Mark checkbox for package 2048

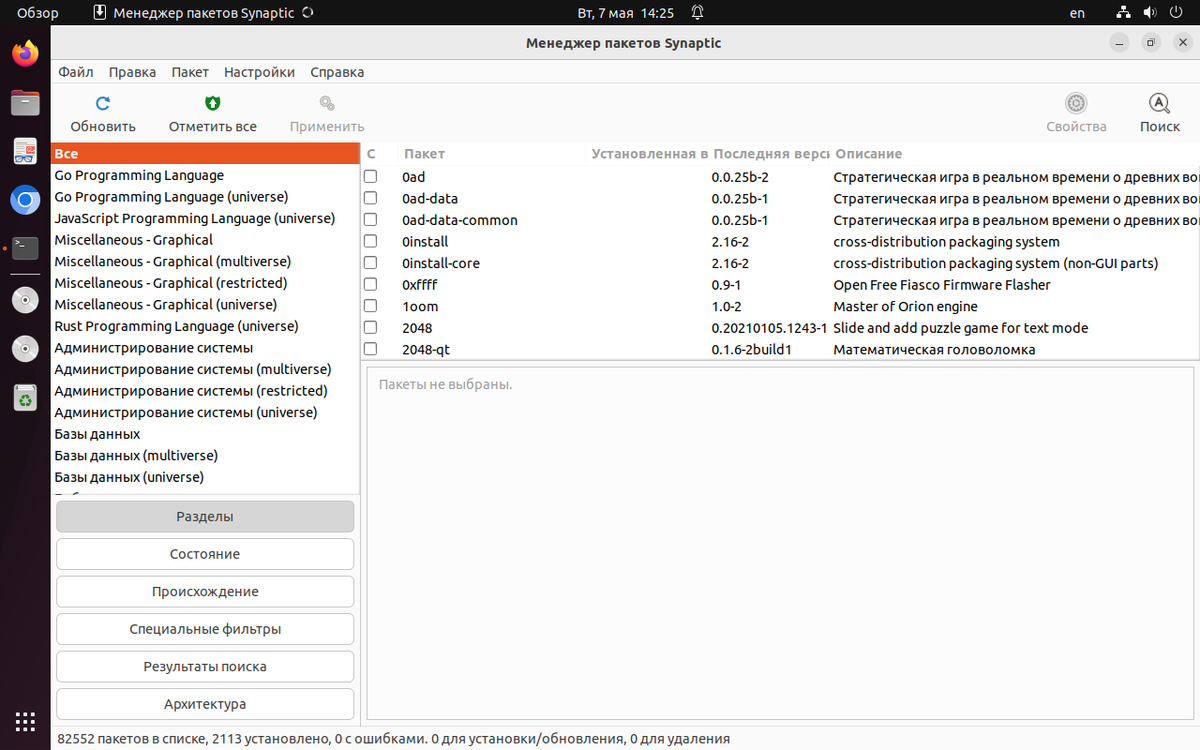371,328
